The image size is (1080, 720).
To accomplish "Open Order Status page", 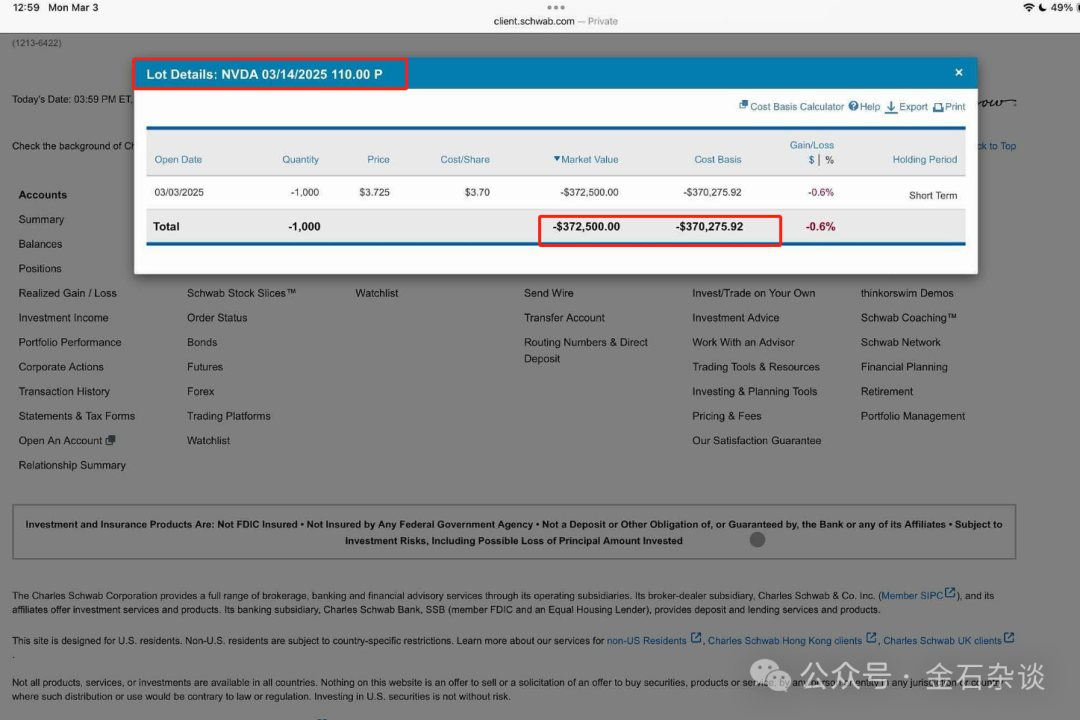I will (x=217, y=318).
